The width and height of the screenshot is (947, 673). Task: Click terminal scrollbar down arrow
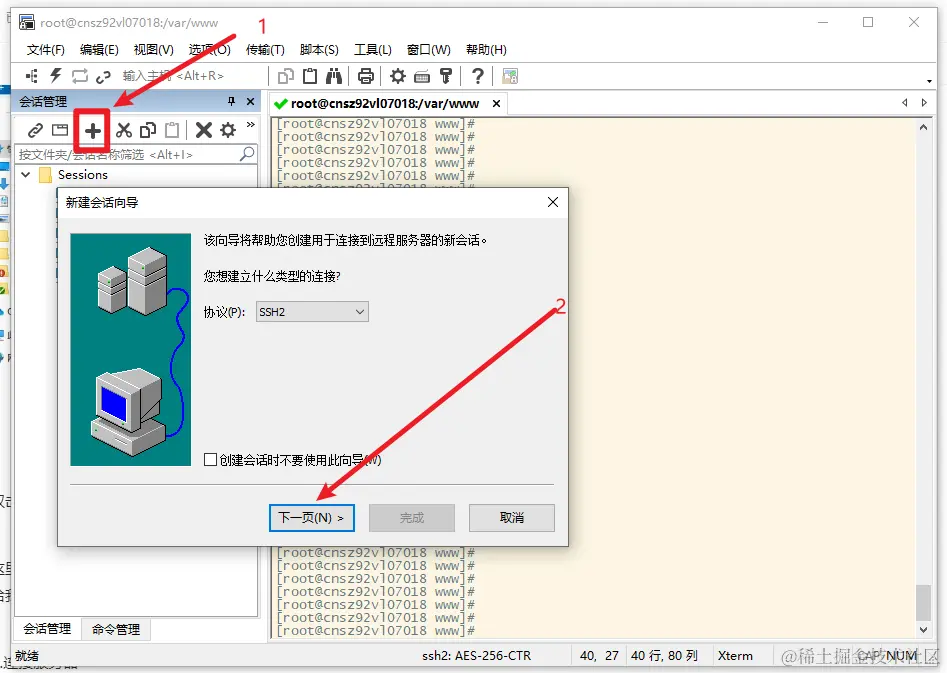click(923, 630)
